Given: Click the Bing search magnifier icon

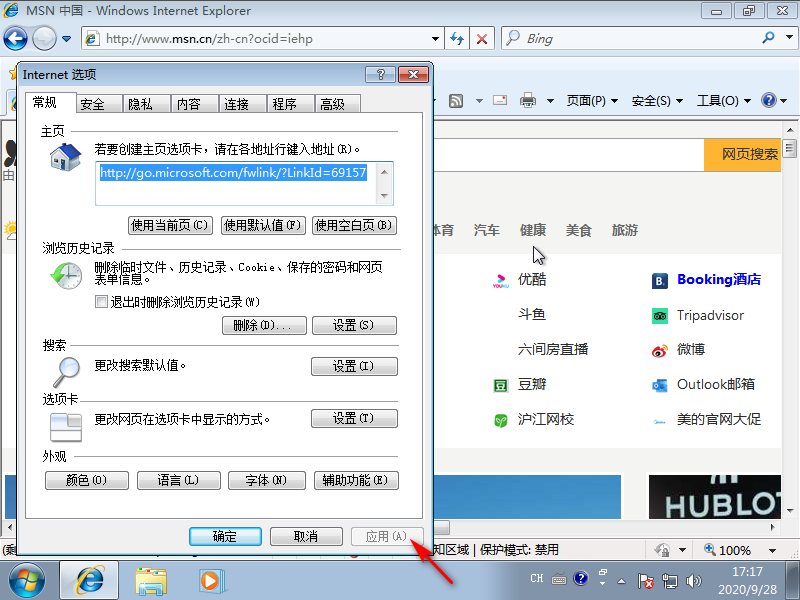Looking at the screenshot, I should (x=769, y=39).
